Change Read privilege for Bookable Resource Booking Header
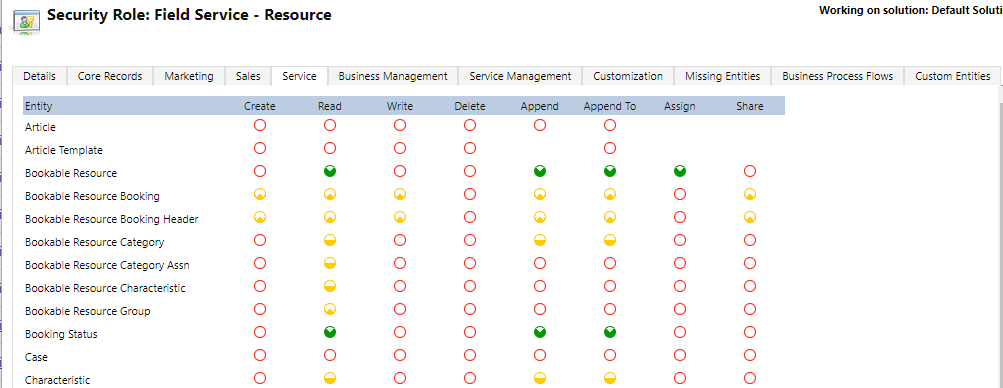Viewport: 1003px width, 388px height. 330,217
